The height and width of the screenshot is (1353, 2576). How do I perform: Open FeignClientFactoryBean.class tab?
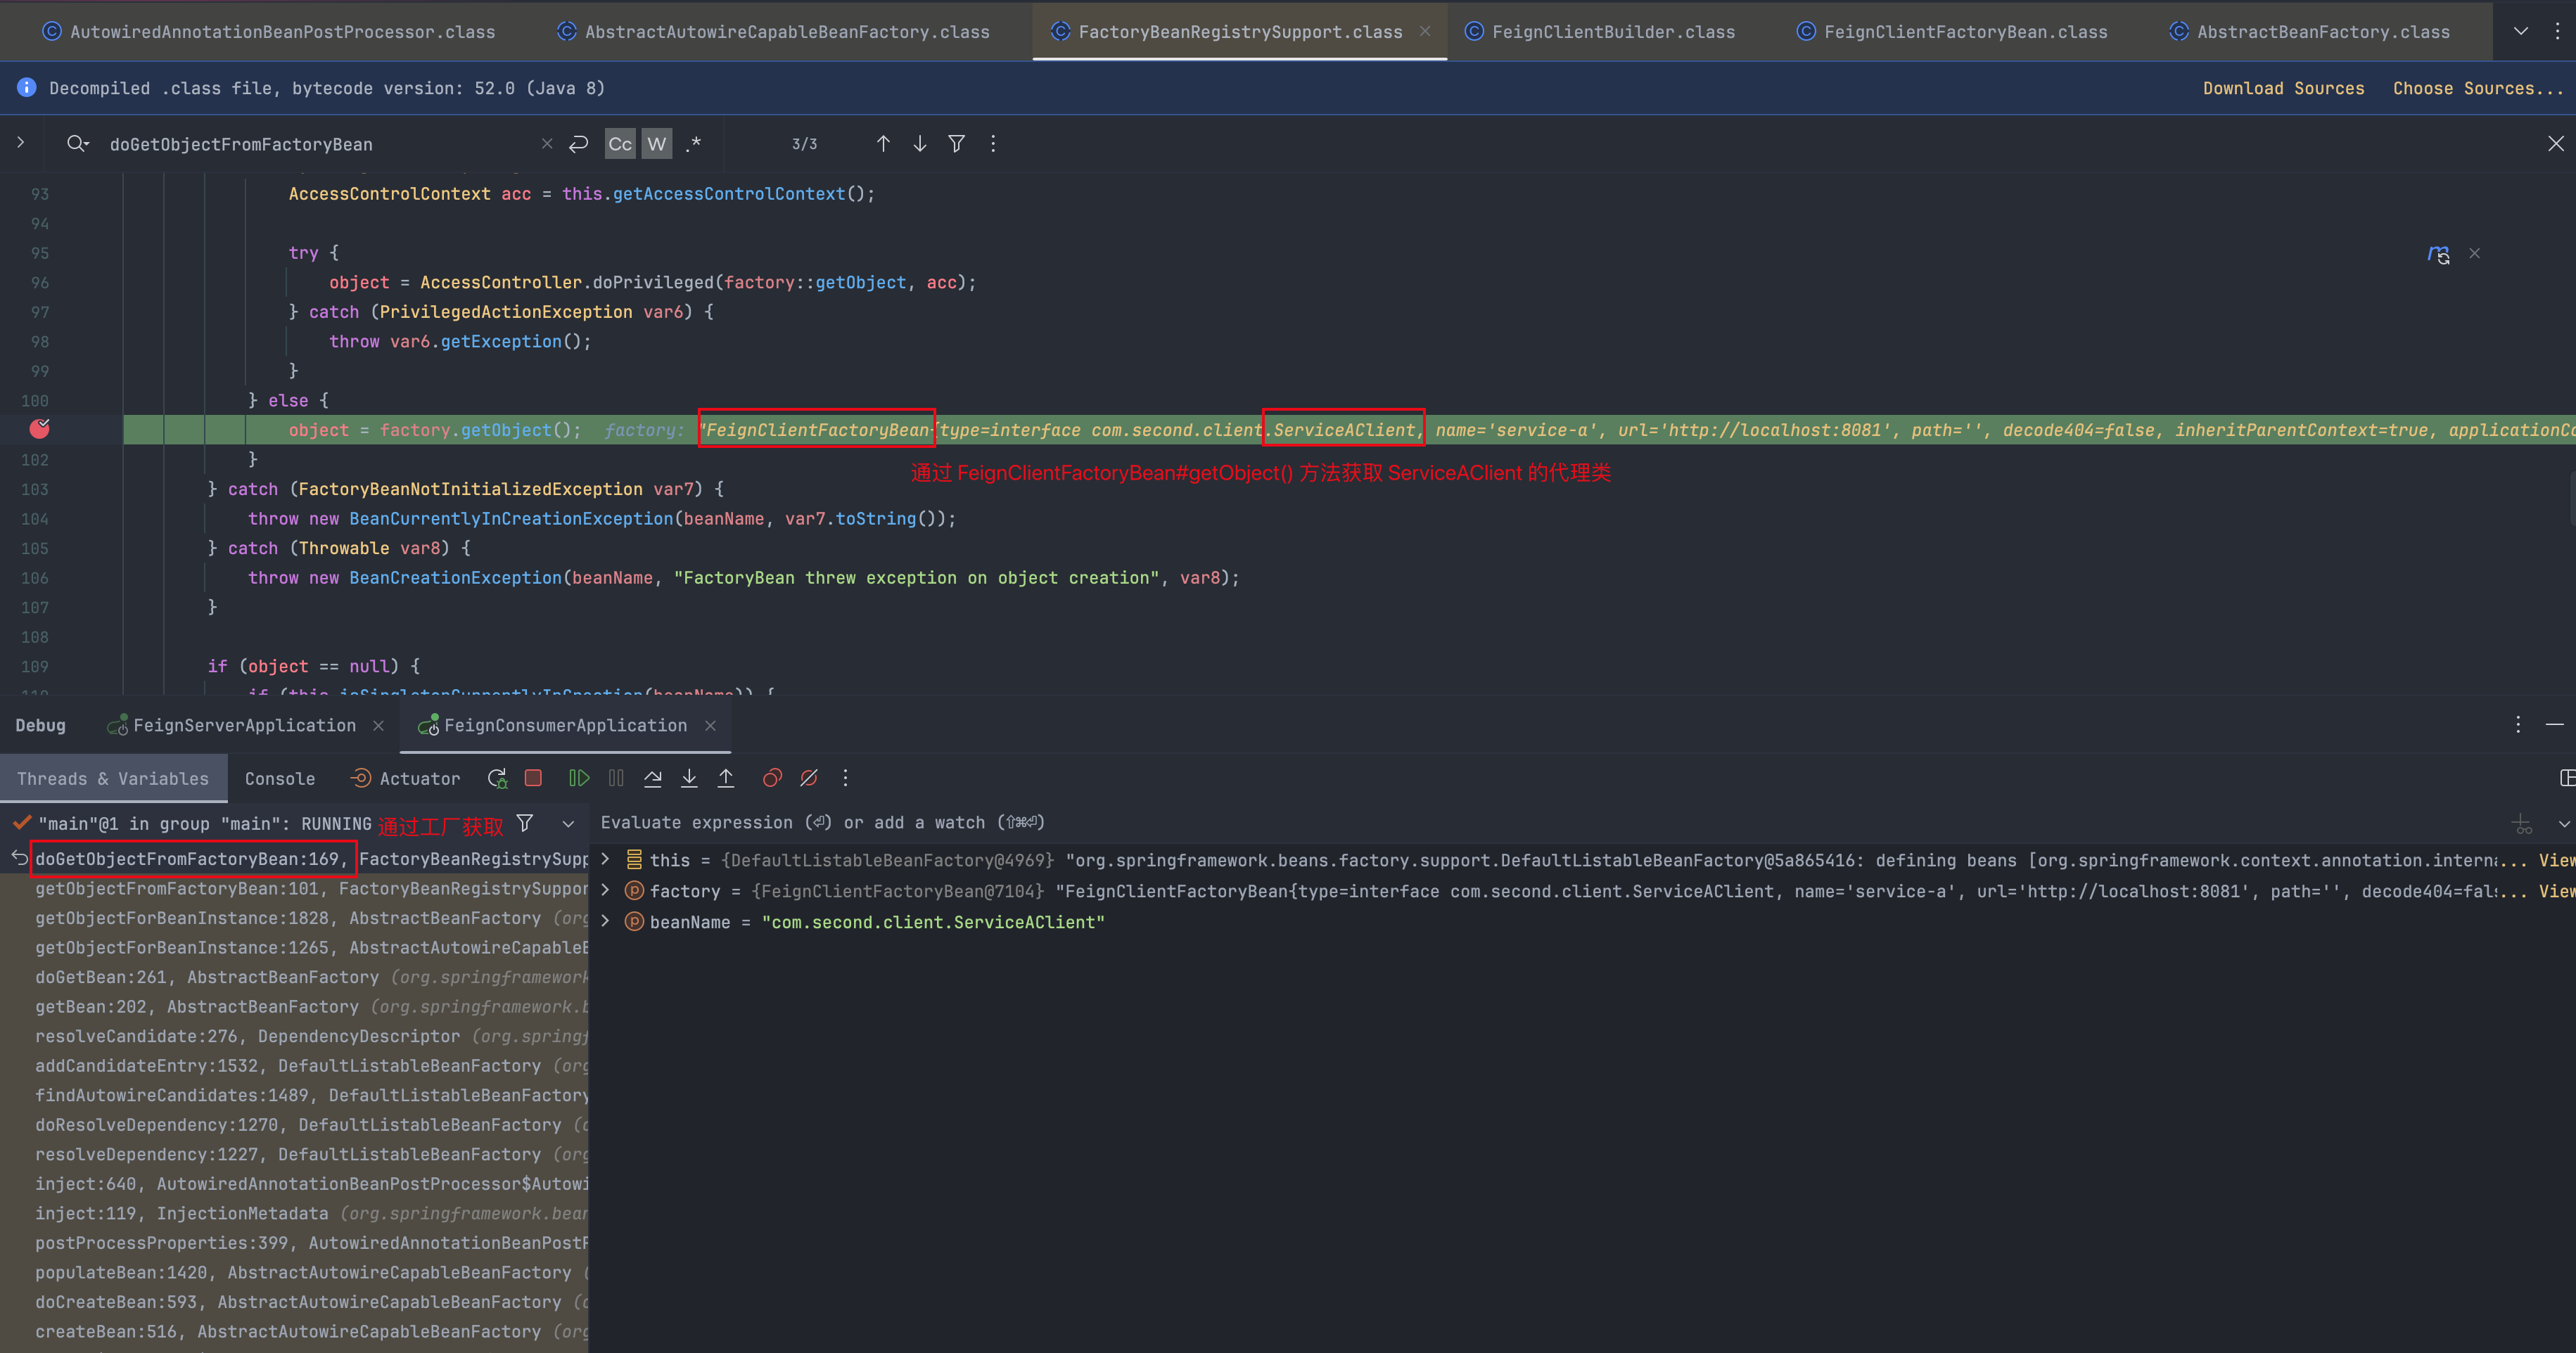coord(1951,32)
